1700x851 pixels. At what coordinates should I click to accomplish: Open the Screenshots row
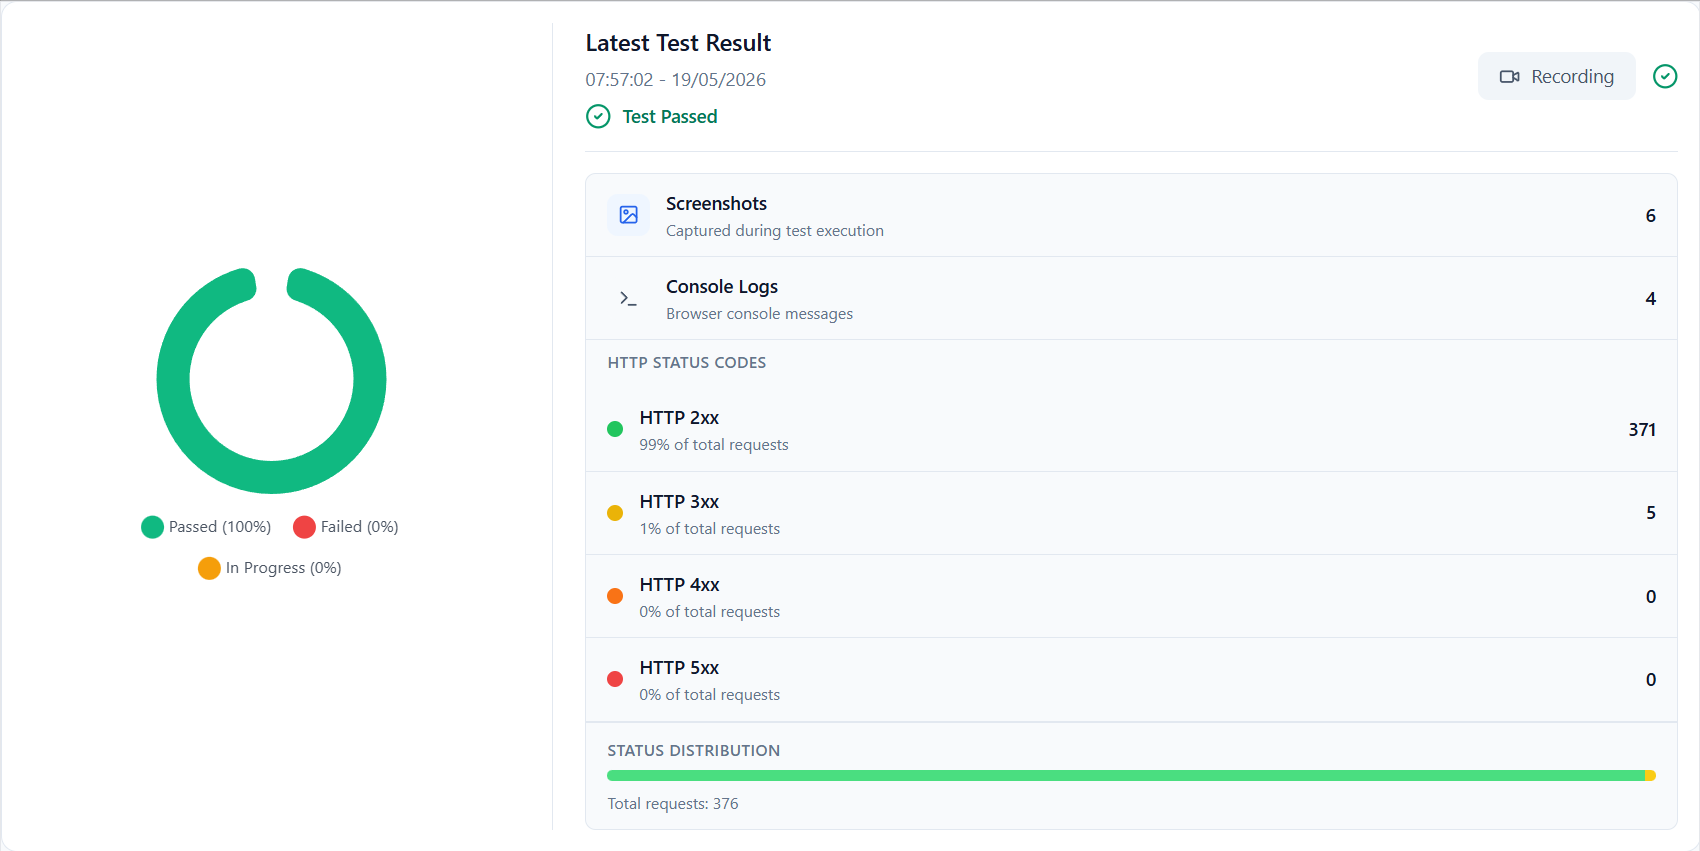1131,216
